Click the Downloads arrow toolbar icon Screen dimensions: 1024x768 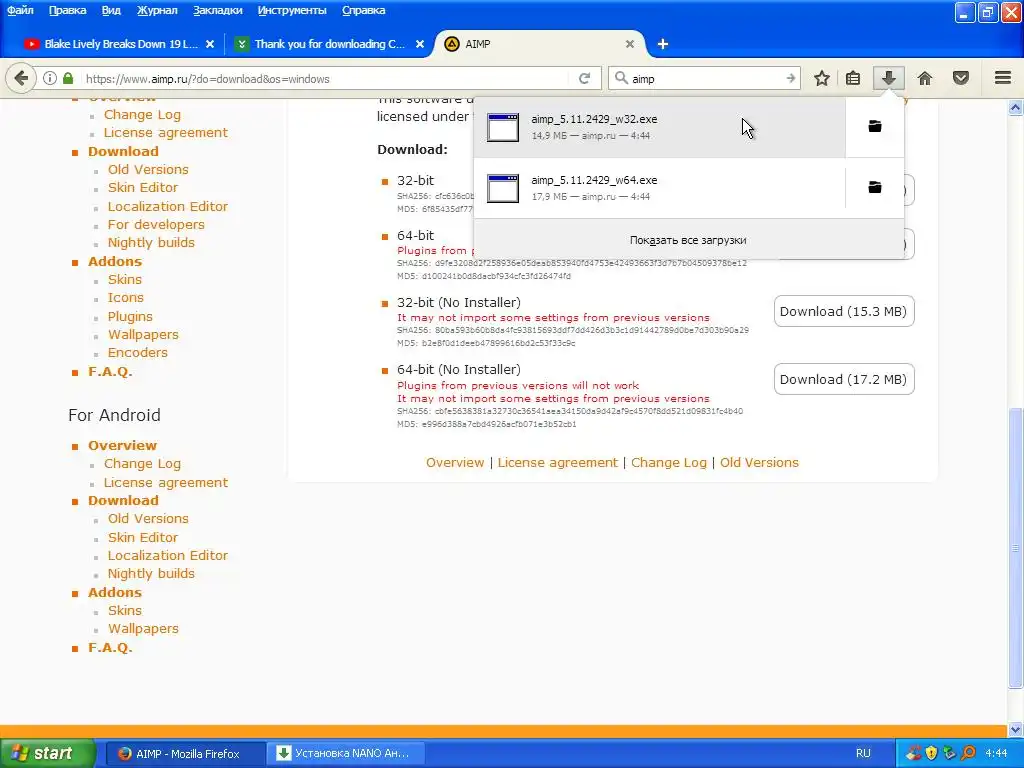pos(888,78)
